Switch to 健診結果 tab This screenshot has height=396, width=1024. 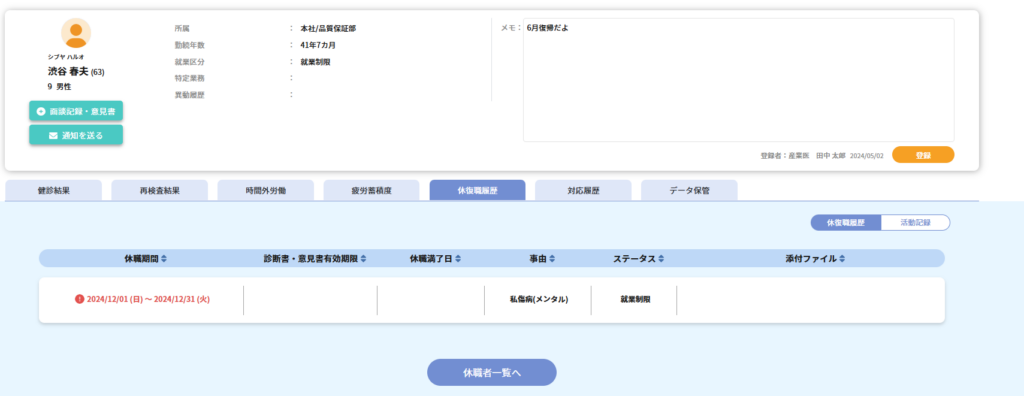54,191
